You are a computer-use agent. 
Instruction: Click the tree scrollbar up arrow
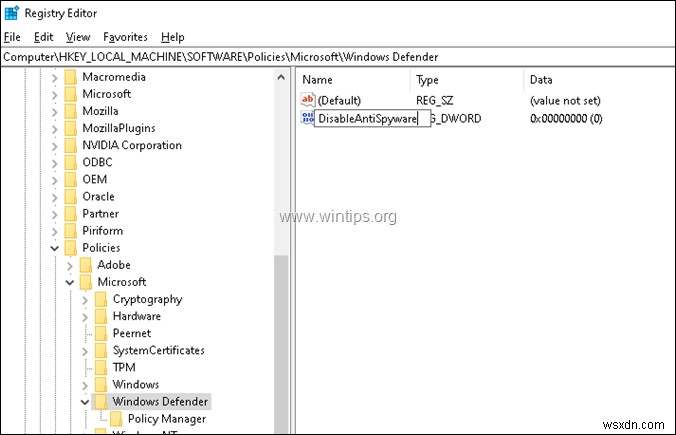[x=281, y=78]
